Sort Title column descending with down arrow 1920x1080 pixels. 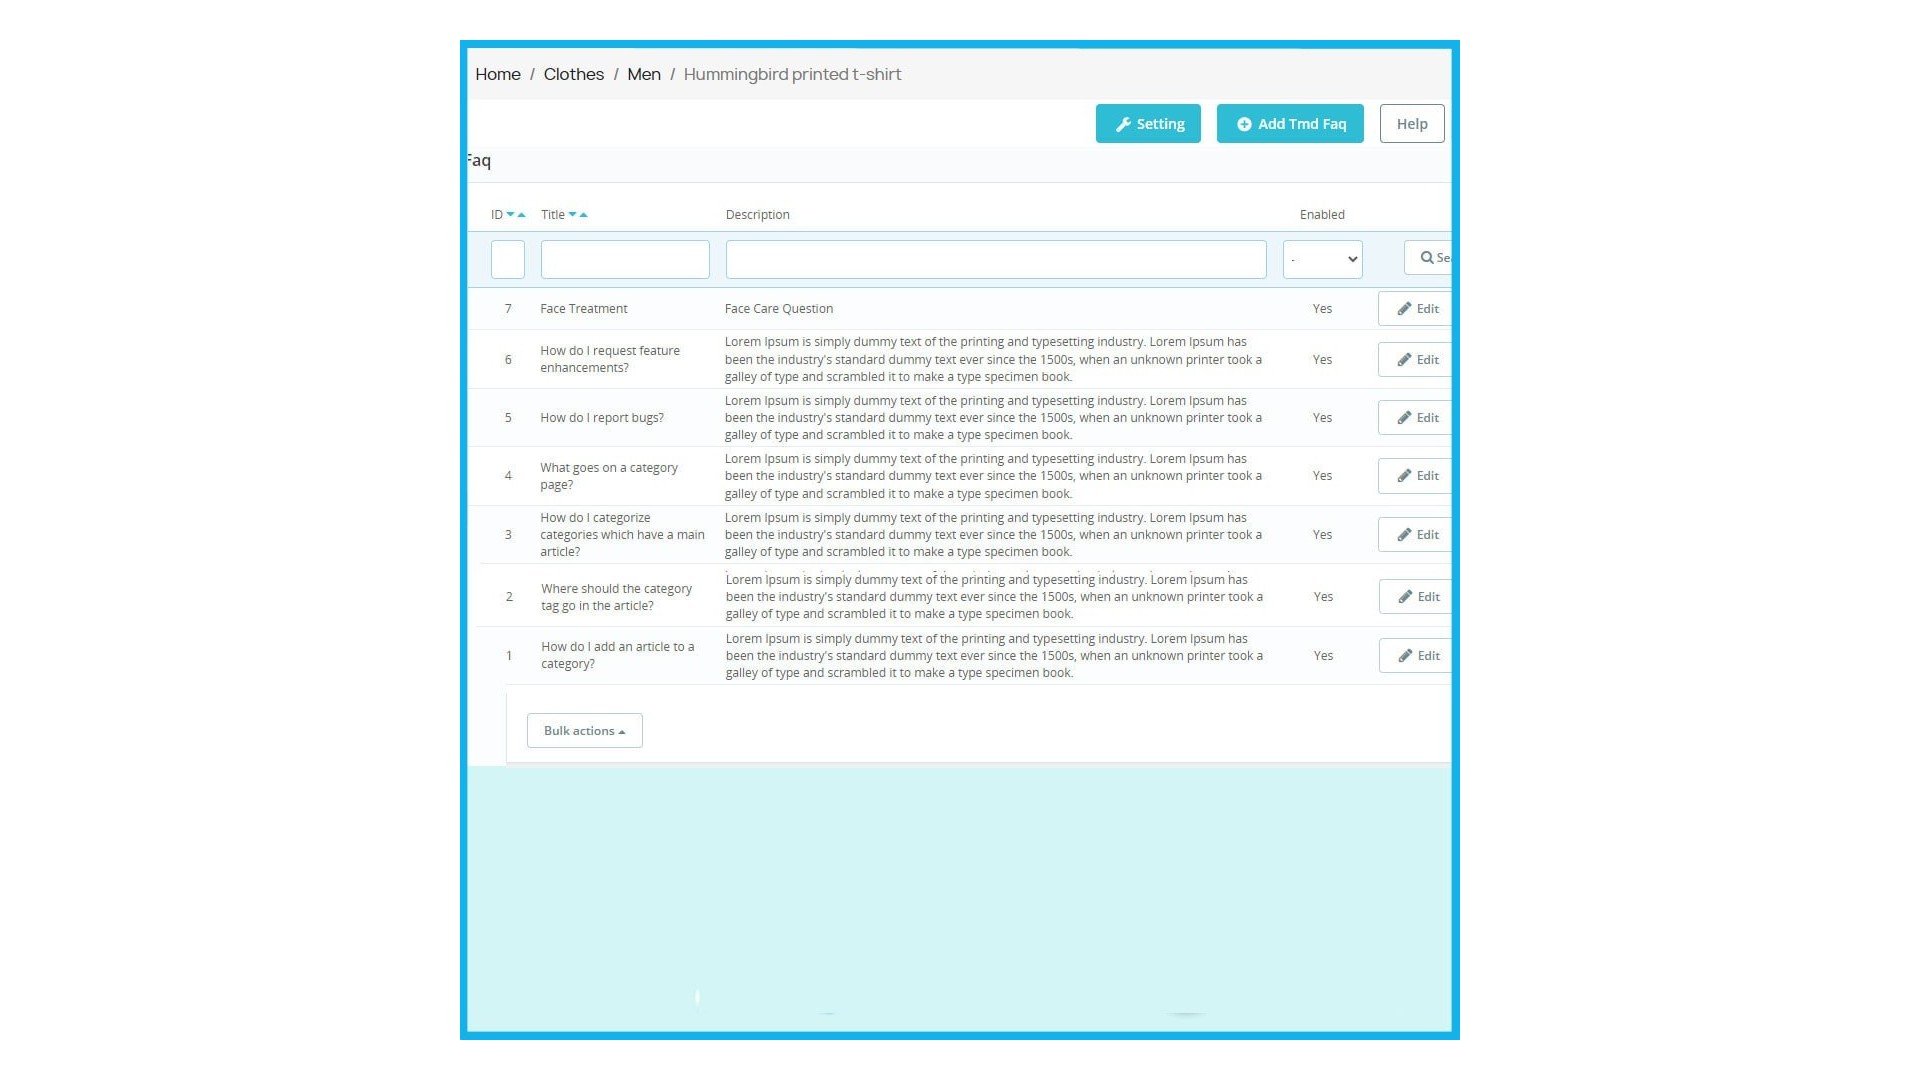coord(572,215)
